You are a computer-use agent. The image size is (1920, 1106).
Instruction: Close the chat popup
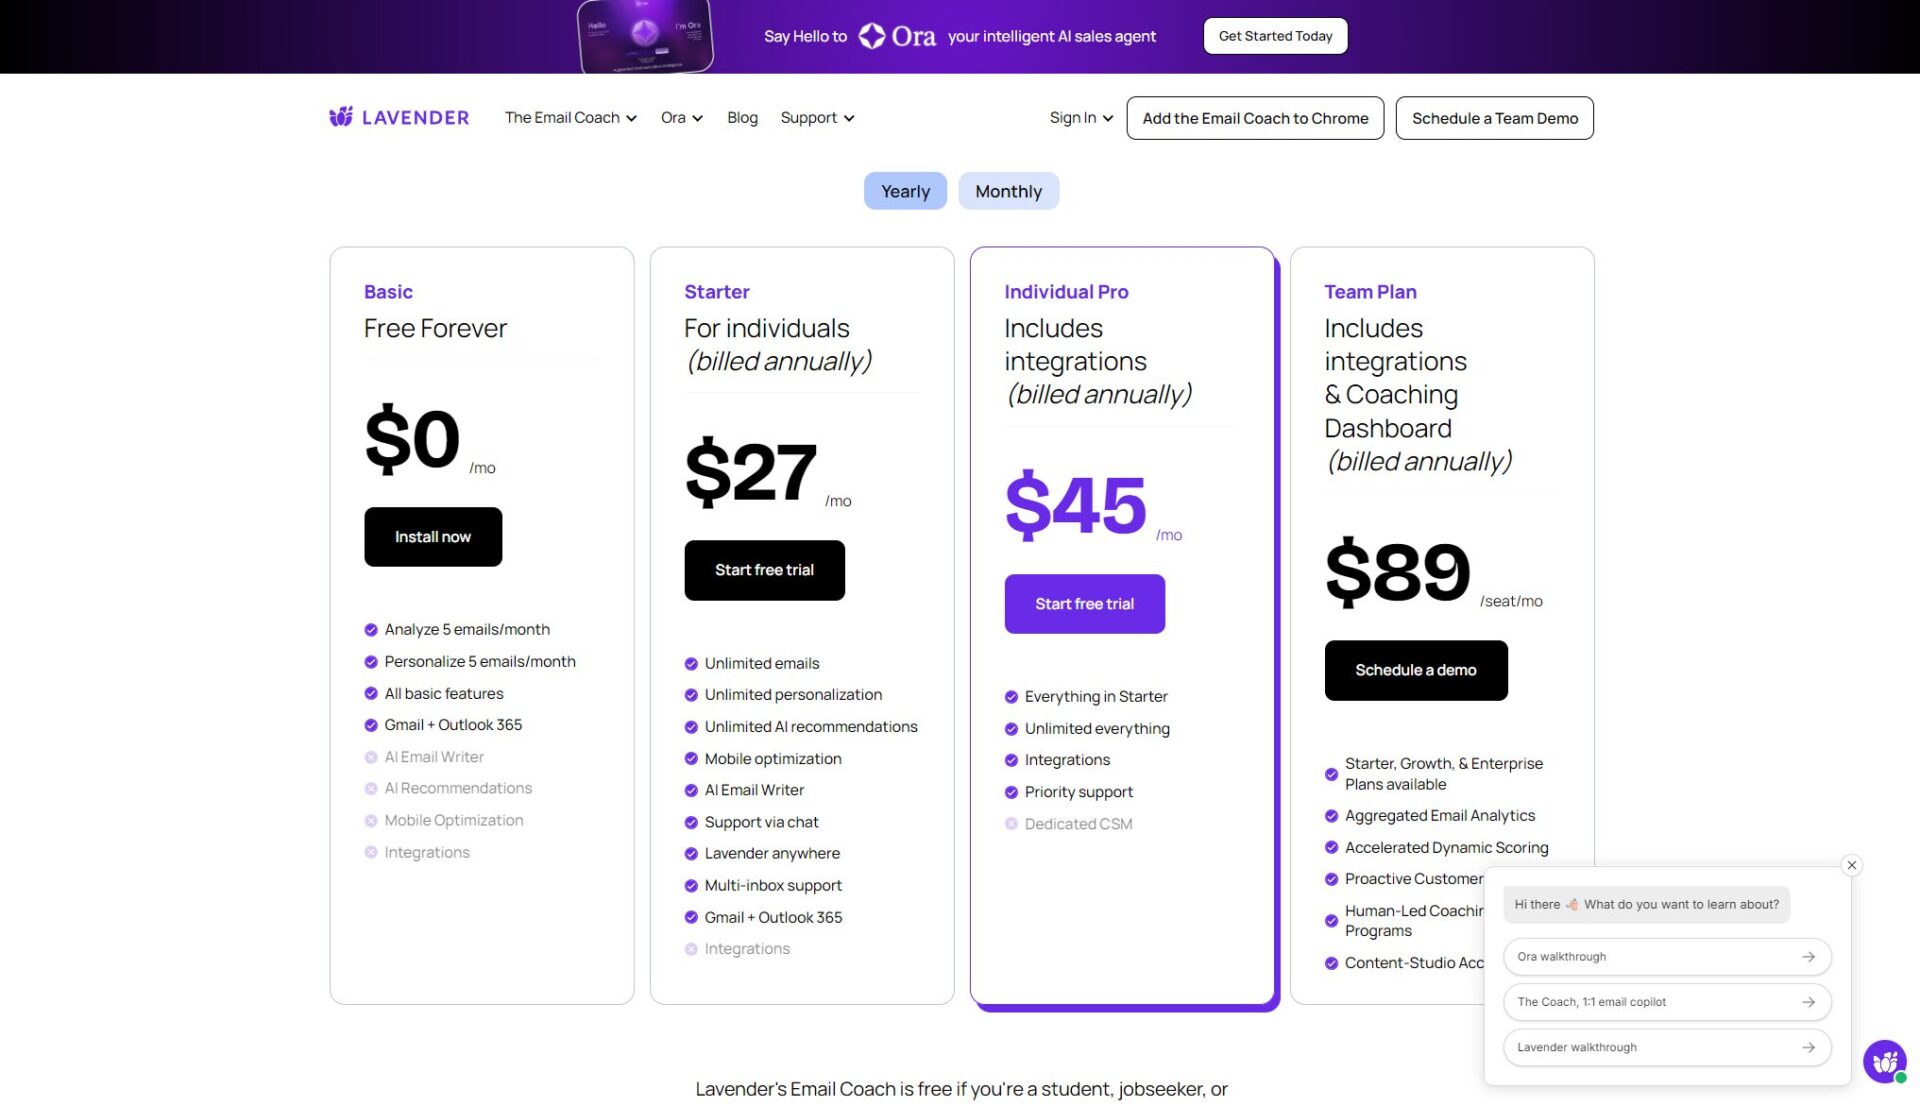[1851, 865]
